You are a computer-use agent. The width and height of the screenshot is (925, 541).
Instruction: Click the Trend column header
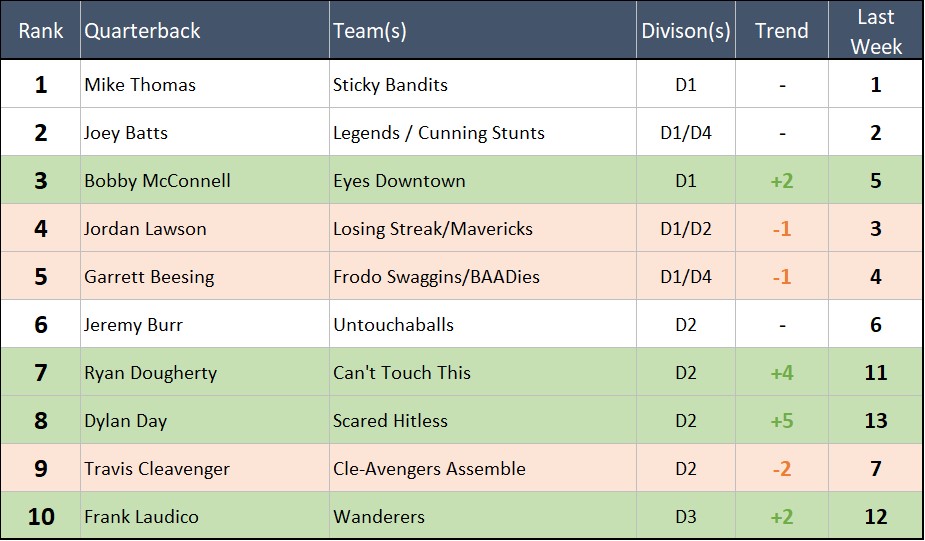(x=781, y=31)
